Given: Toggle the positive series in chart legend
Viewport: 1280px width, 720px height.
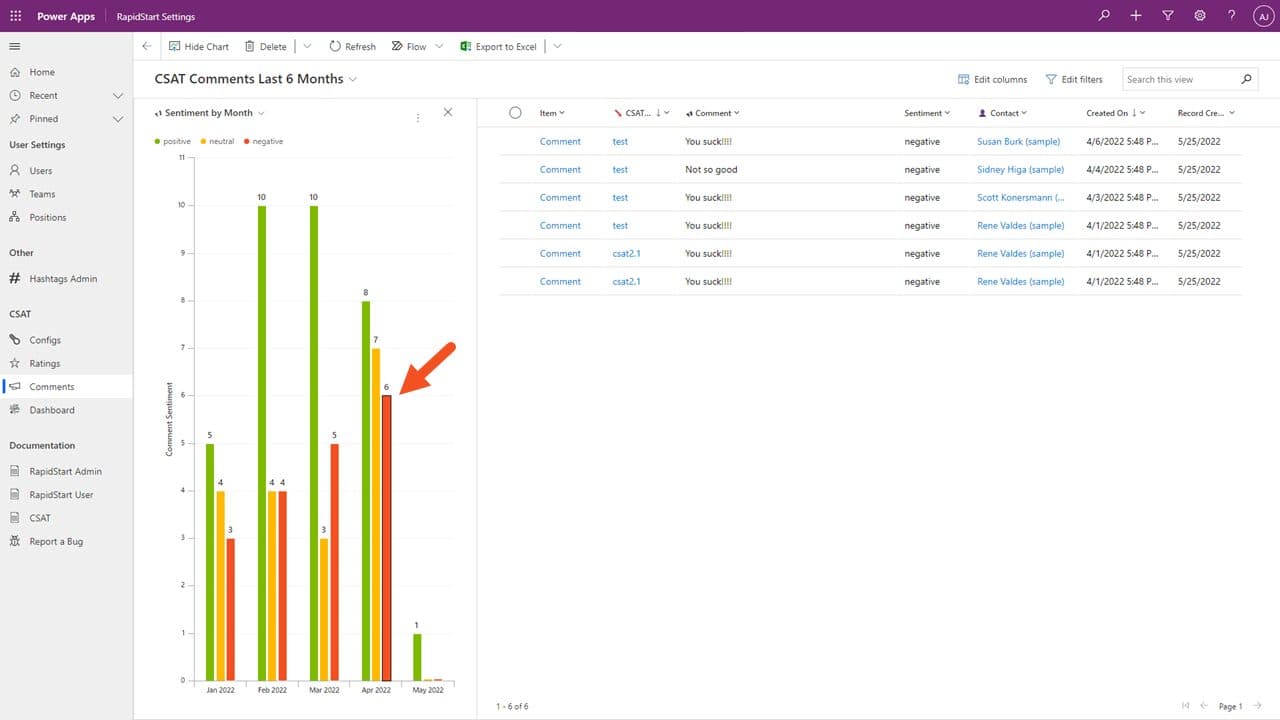Looking at the screenshot, I should coord(173,141).
